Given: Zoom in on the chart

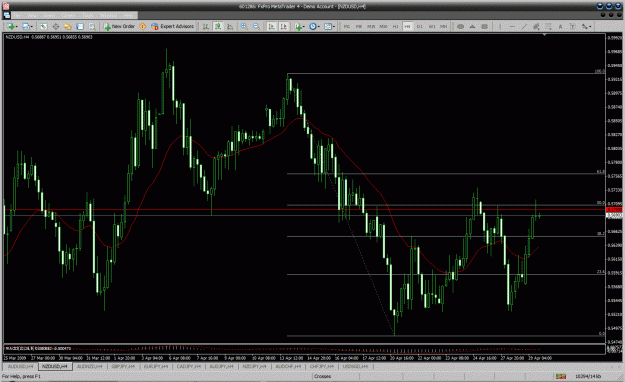Looking at the screenshot, I should pos(244,26).
